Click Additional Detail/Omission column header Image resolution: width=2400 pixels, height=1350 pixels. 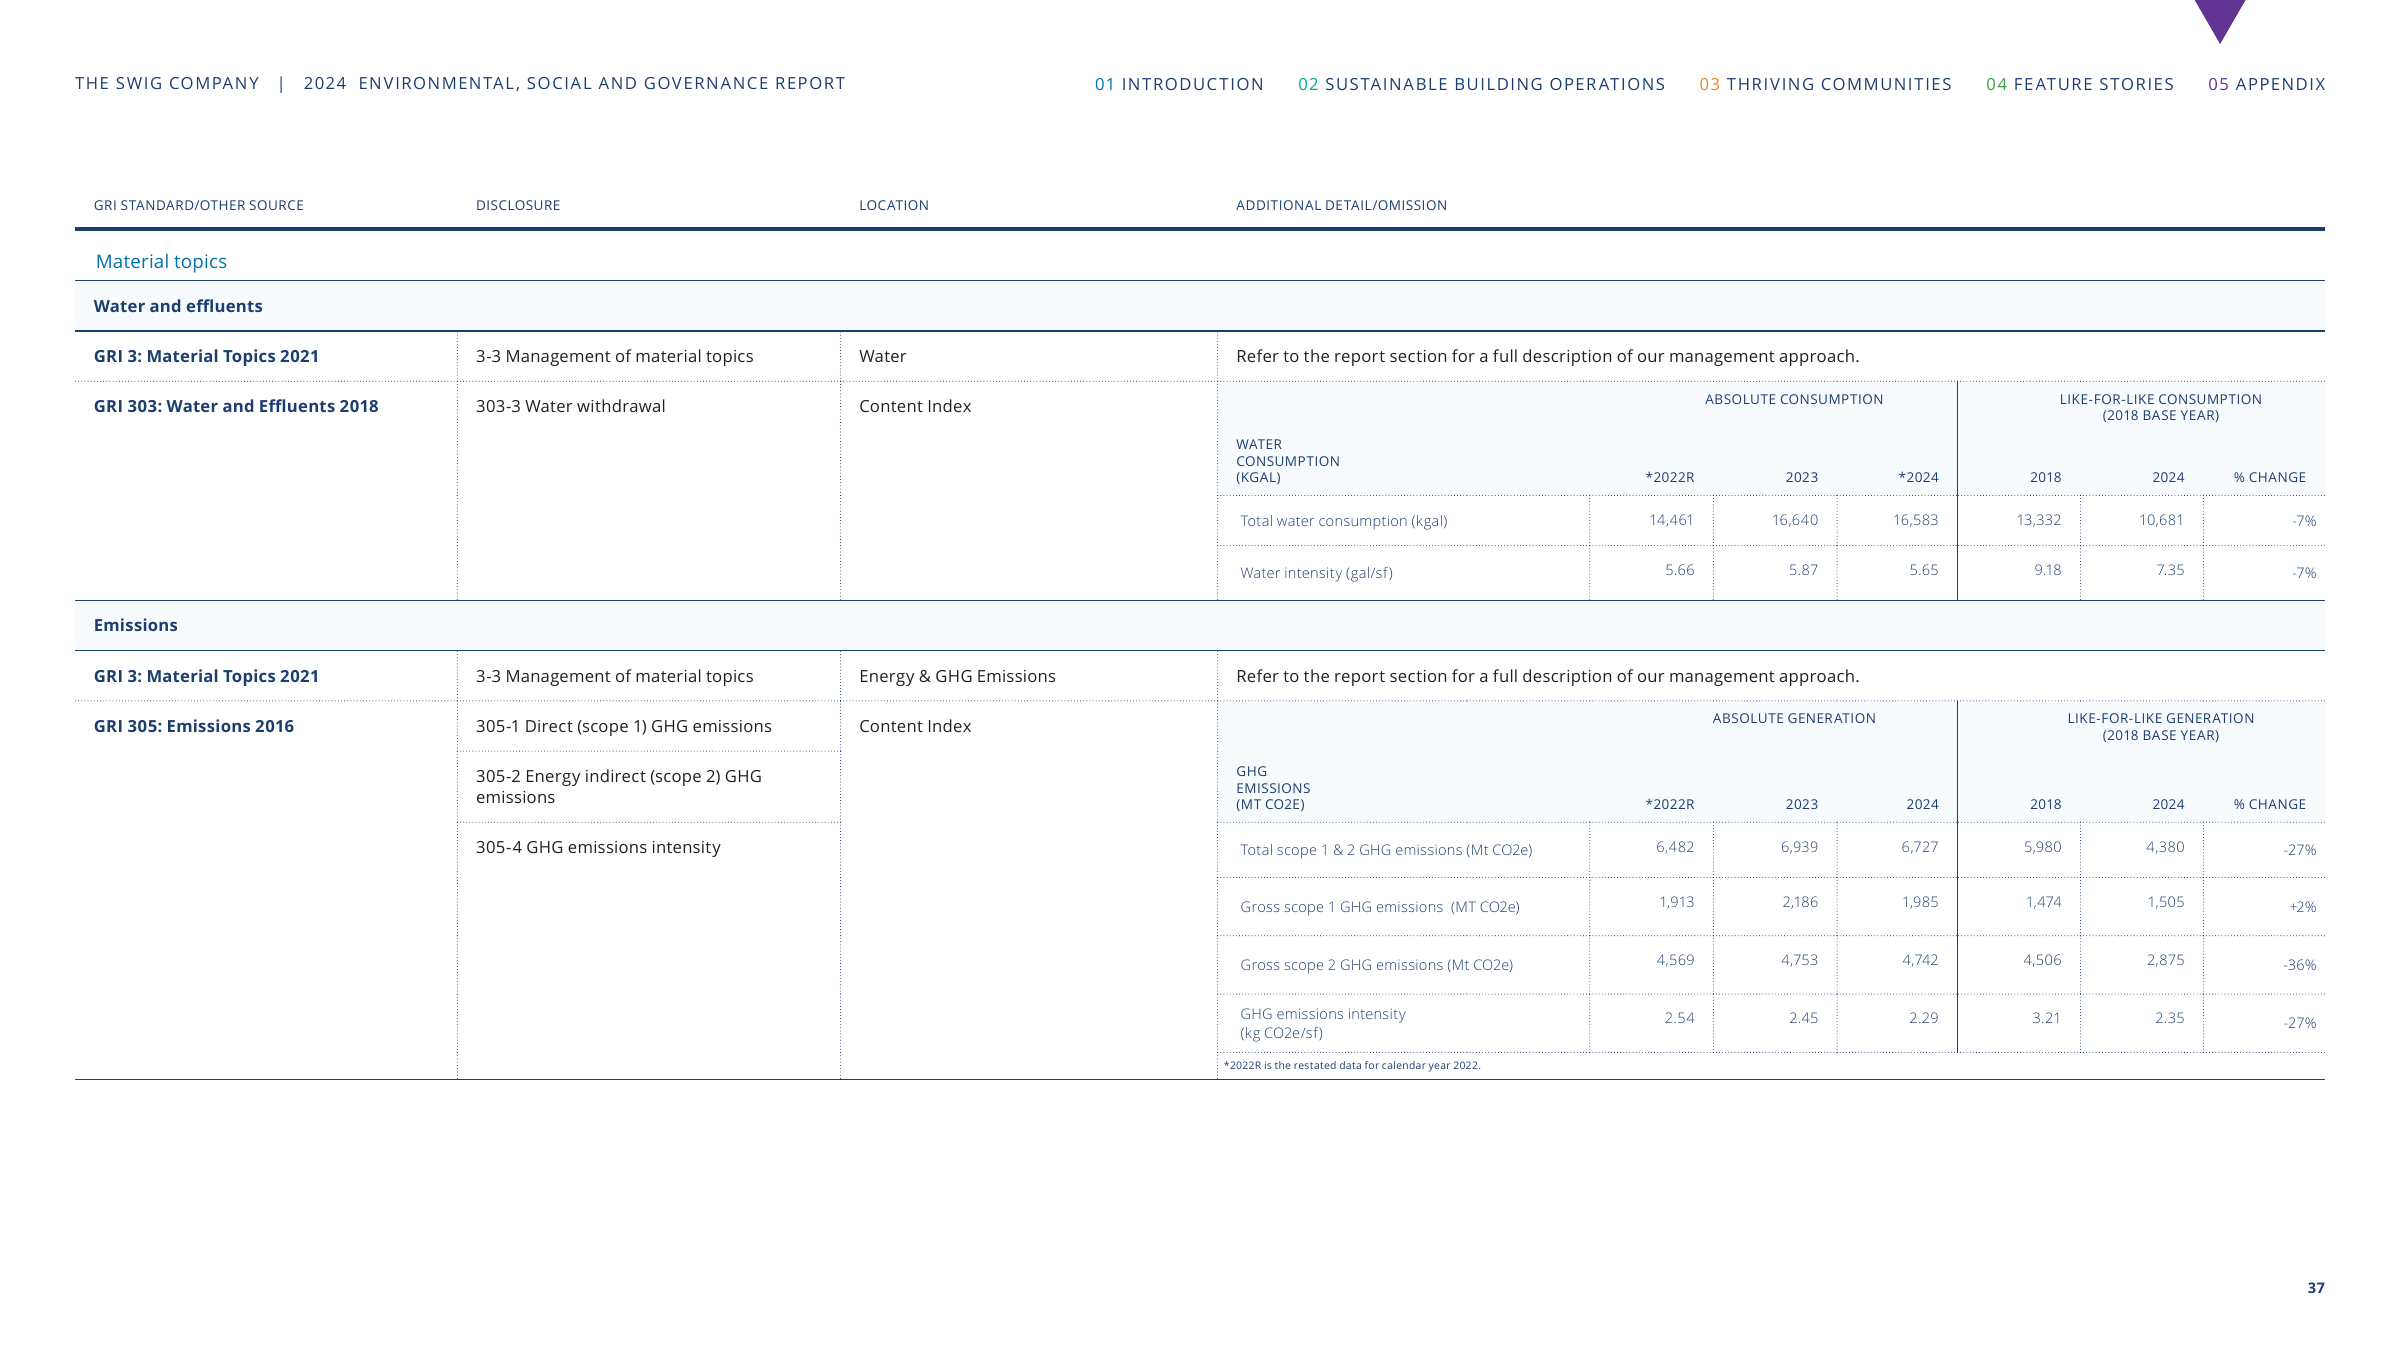pos(1341,205)
